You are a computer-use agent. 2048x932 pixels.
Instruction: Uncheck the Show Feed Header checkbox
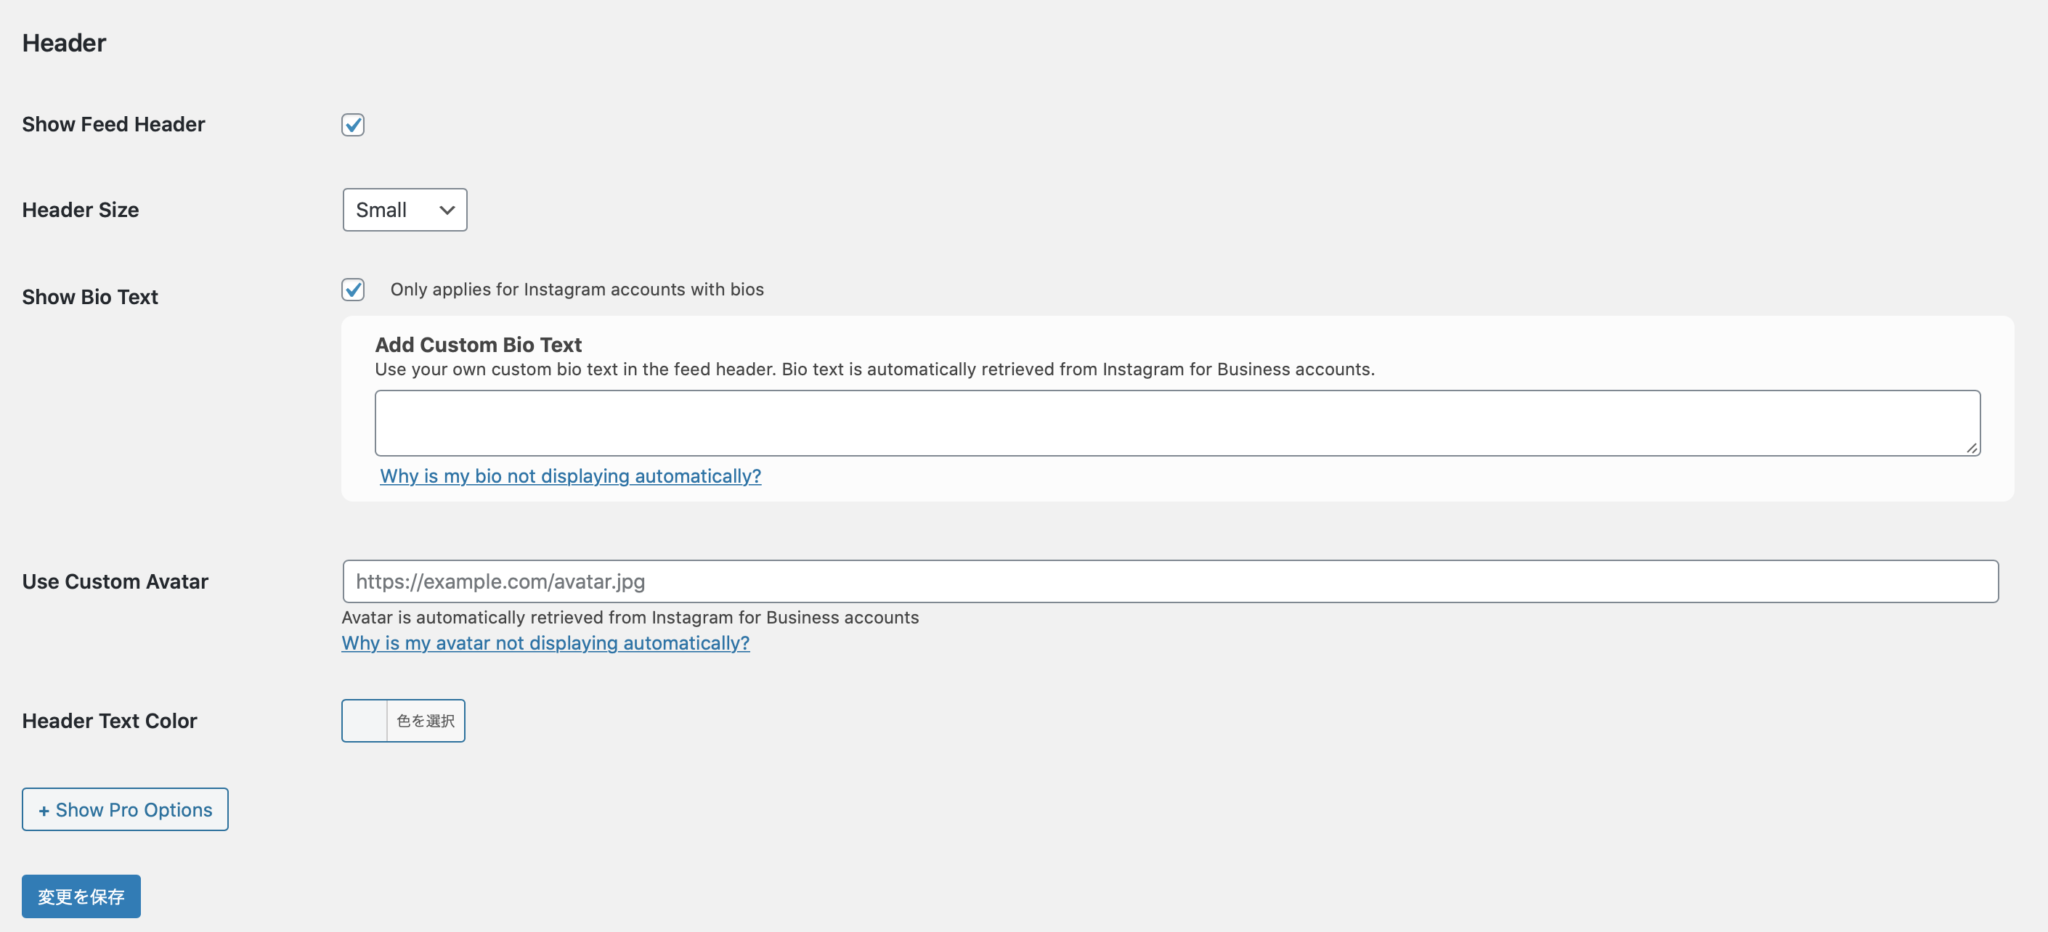353,125
